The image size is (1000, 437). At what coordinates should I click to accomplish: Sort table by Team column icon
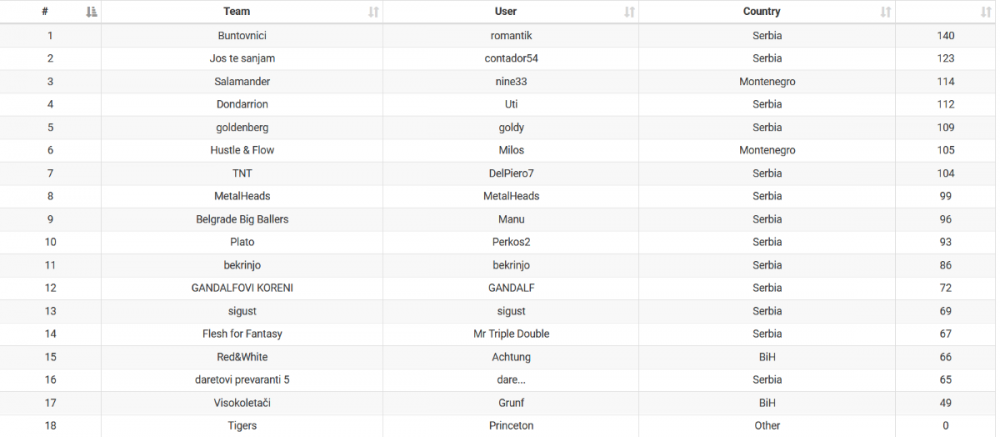coord(373,12)
